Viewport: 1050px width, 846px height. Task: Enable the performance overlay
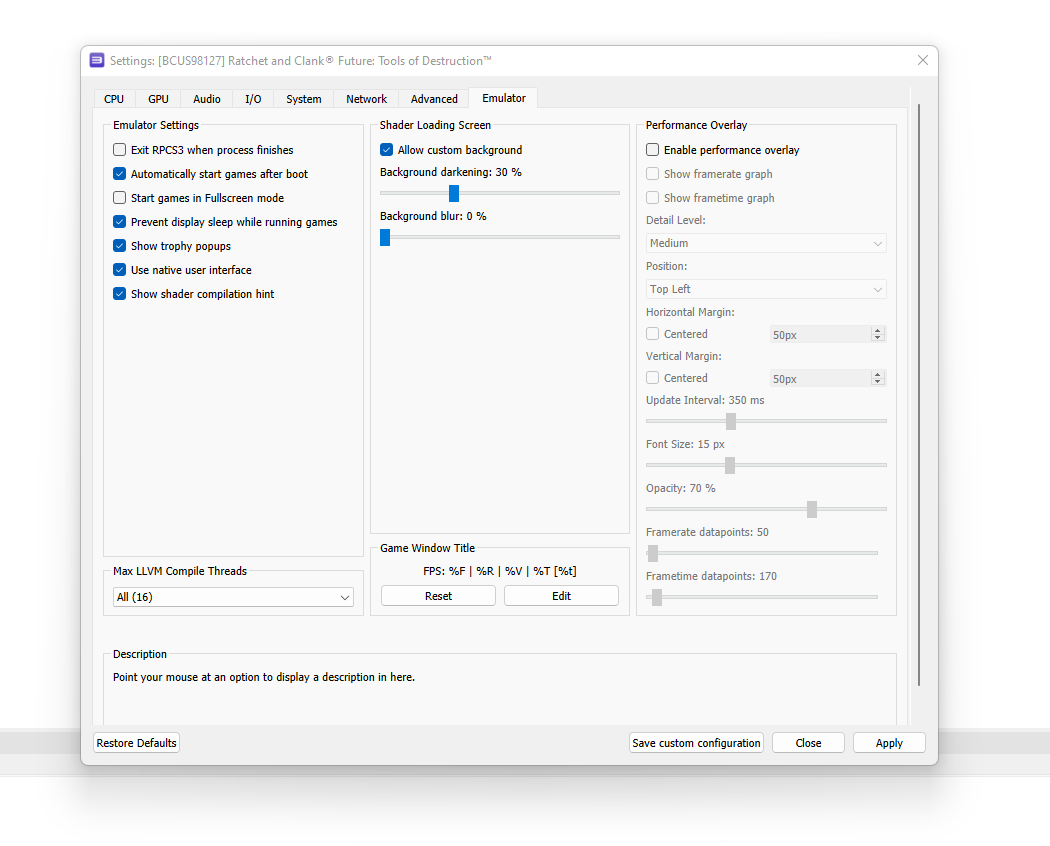pos(652,149)
